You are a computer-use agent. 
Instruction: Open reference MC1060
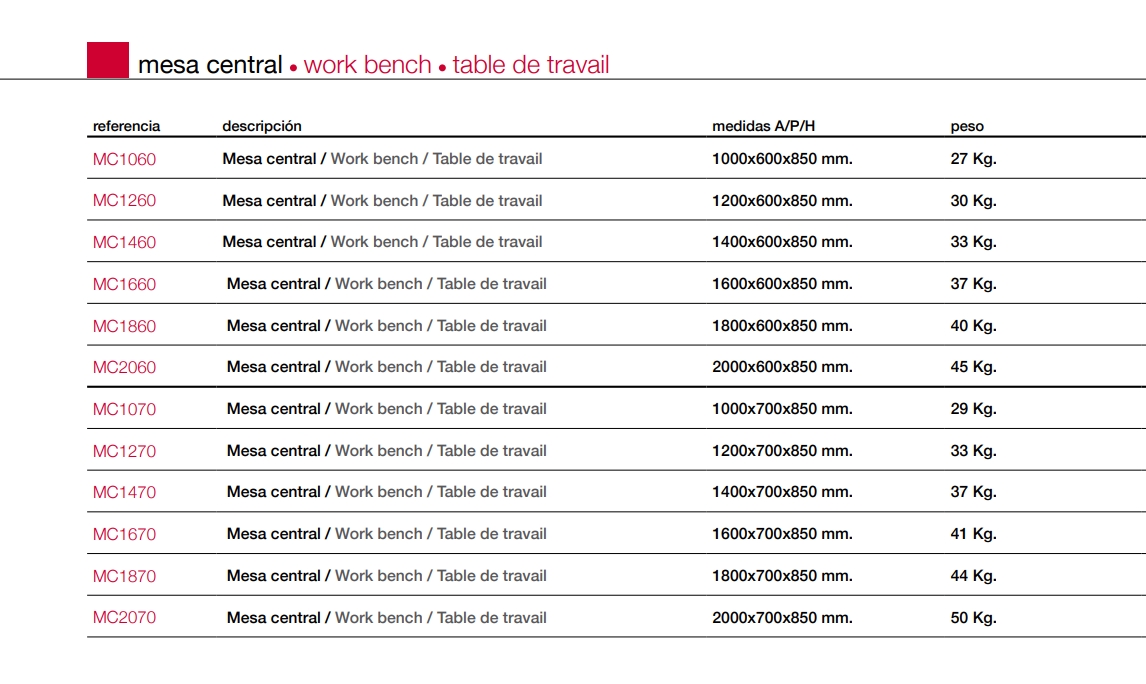pyautogui.click(x=124, y=159)
